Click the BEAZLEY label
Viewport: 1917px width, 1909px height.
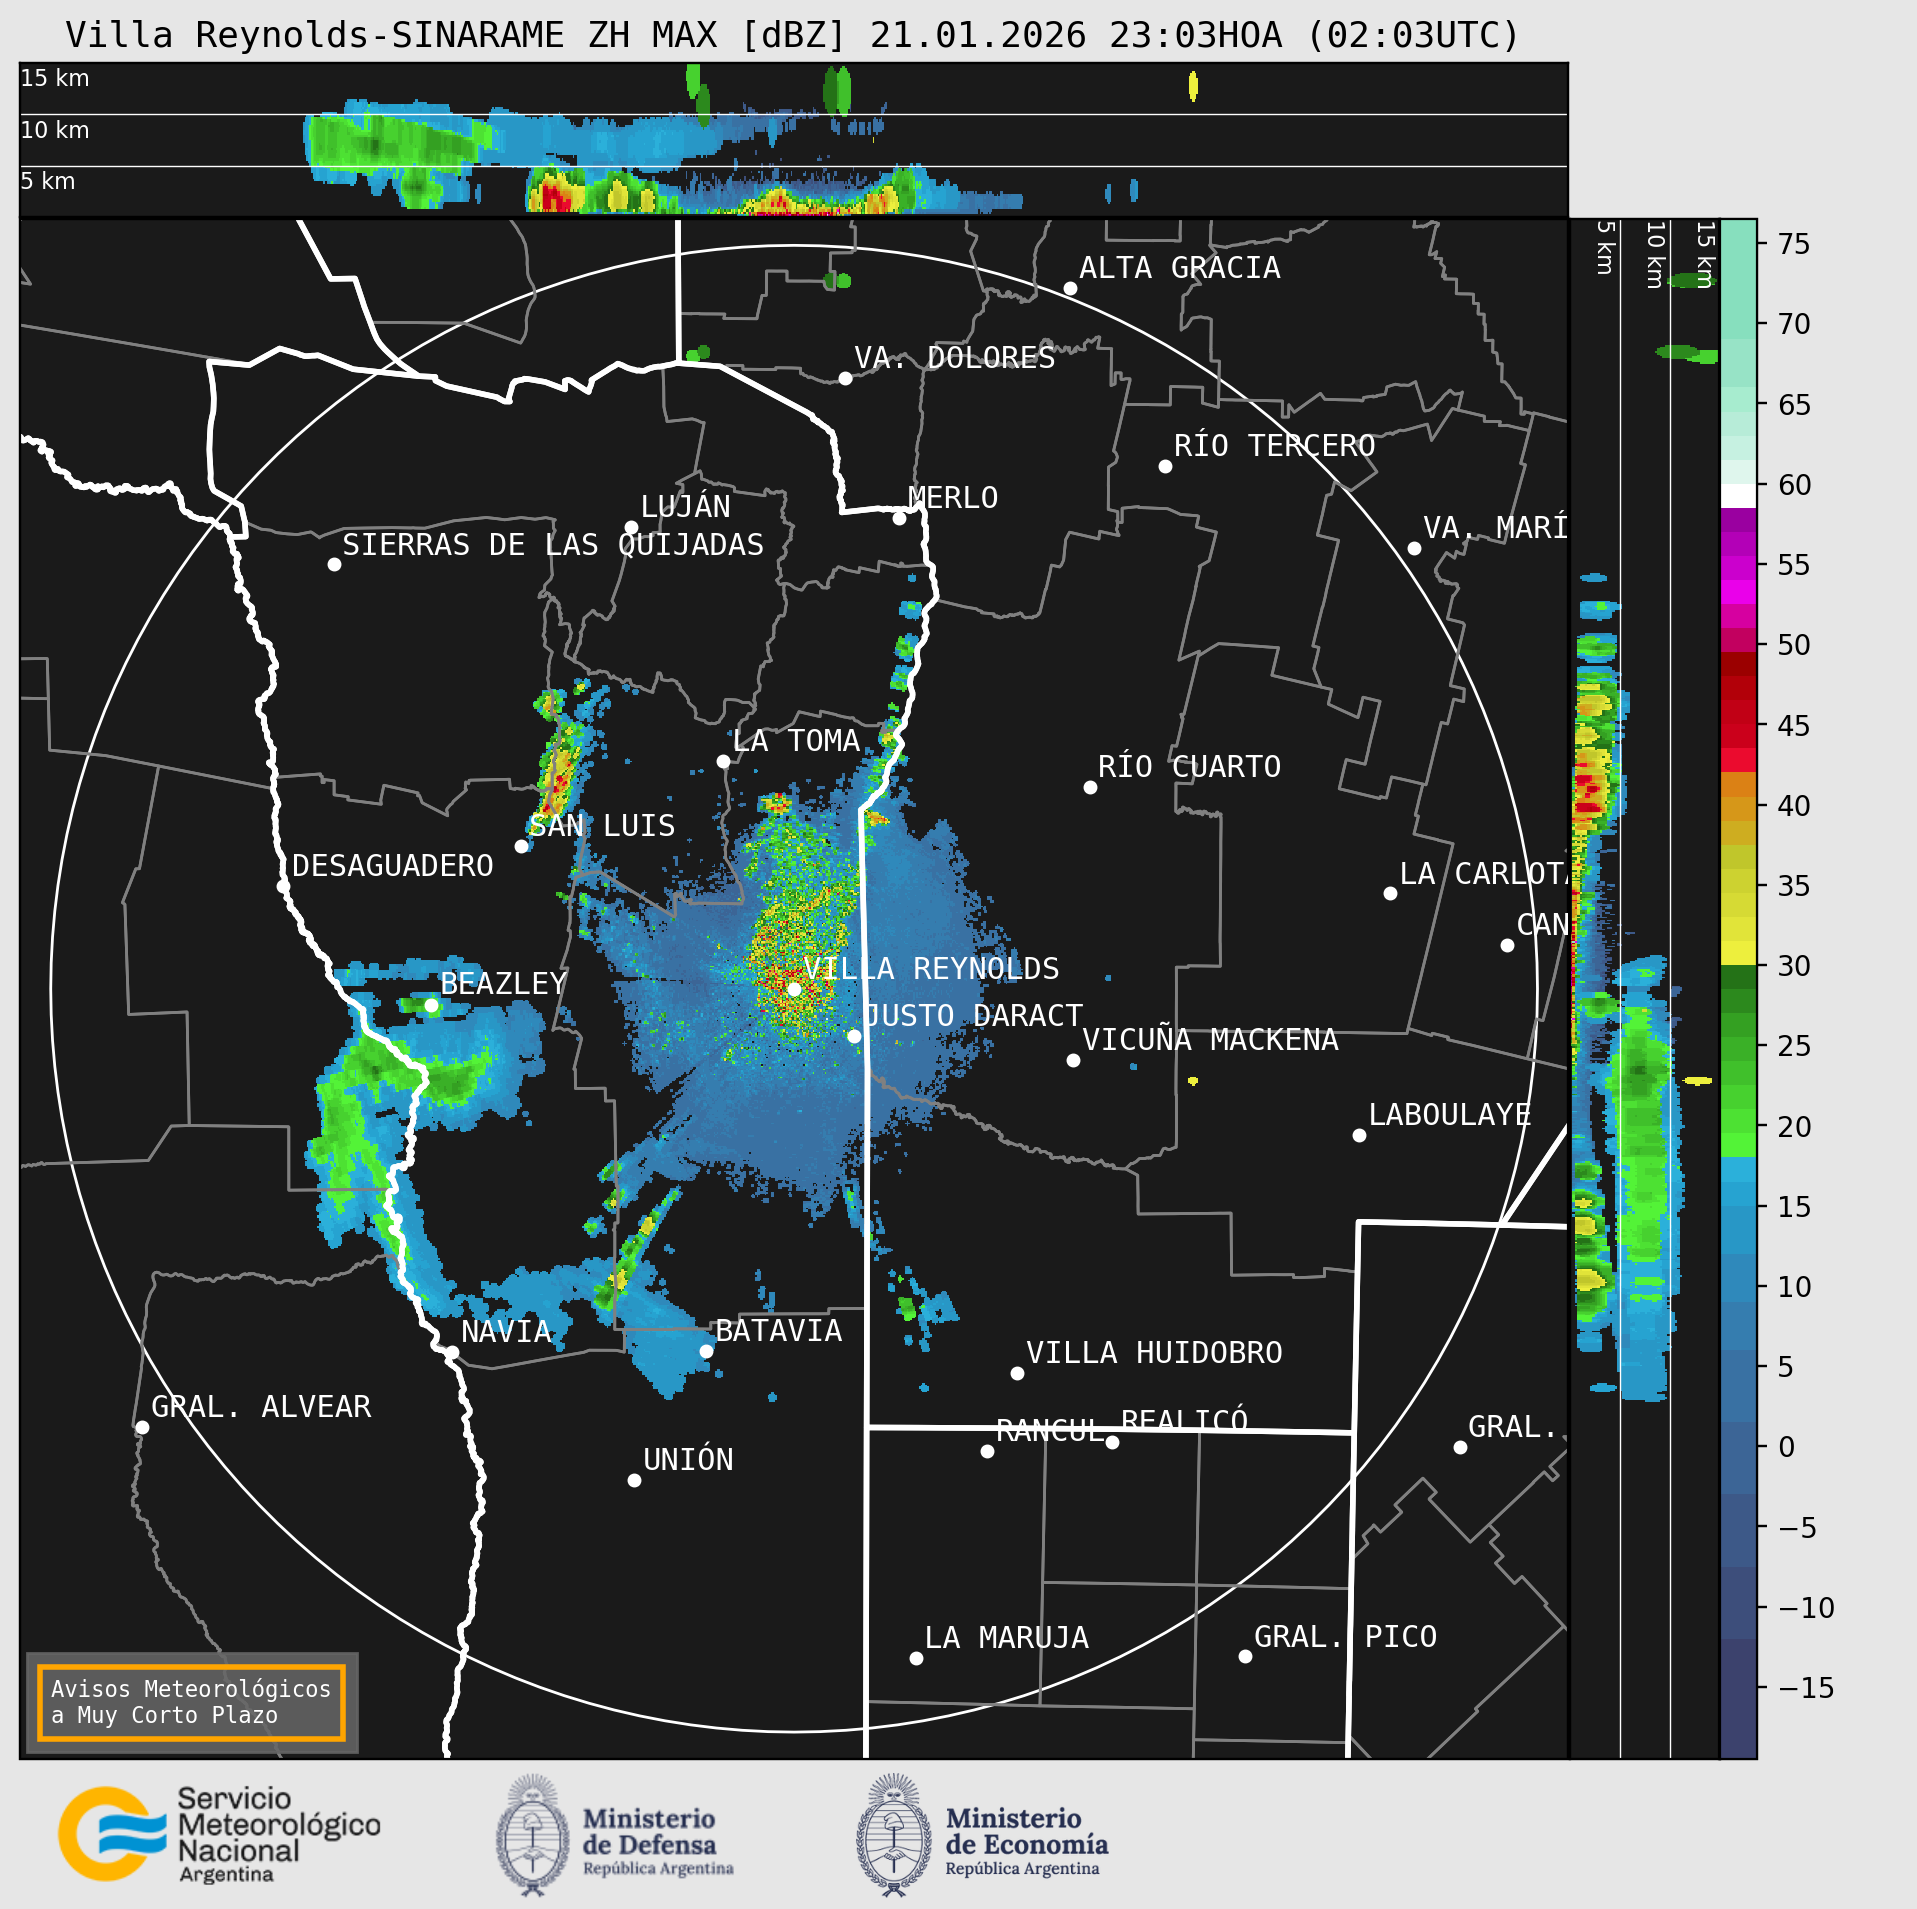tap(504, 984)
